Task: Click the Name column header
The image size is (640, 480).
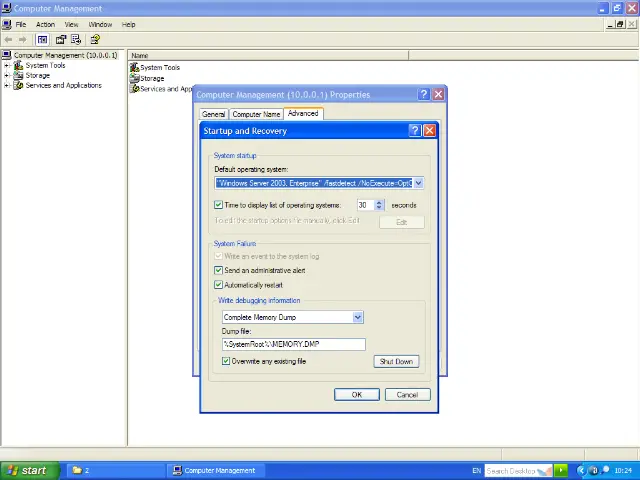Action: point(268,55)
